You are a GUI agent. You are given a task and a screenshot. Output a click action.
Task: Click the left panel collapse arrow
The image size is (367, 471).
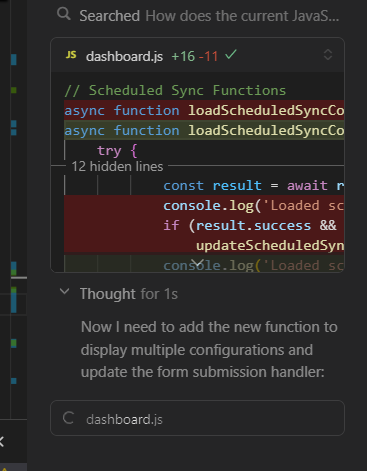[x=2, y=441]
